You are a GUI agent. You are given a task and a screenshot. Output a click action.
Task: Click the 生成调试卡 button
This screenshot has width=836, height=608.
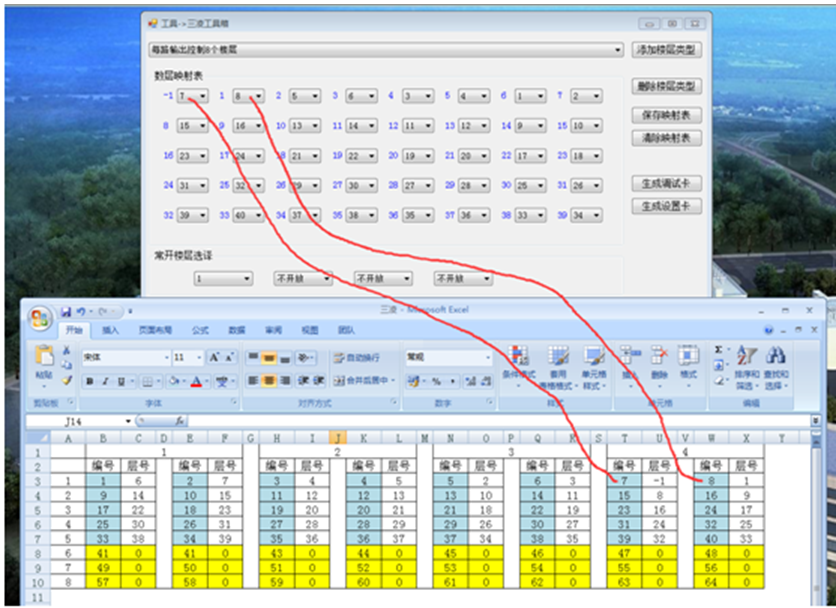coord(666,183)
